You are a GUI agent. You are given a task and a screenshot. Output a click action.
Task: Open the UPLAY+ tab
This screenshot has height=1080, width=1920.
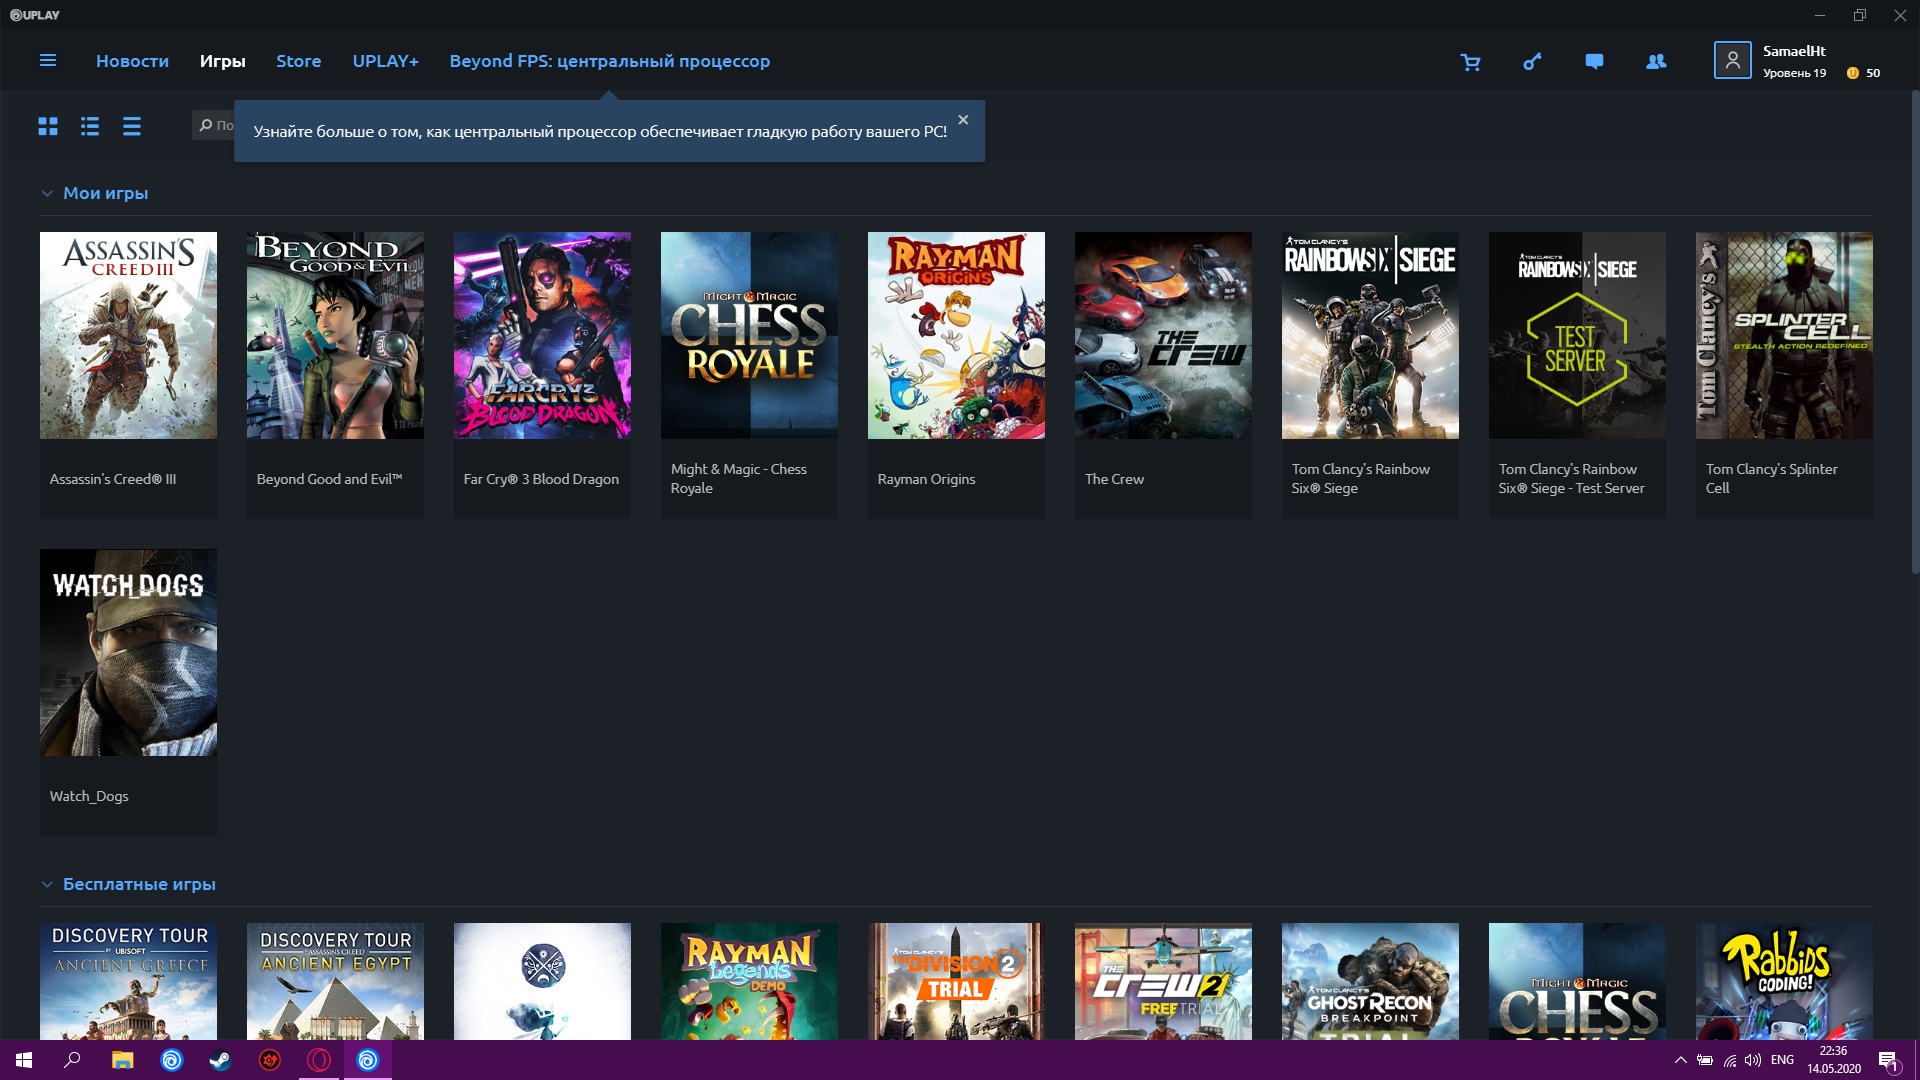point(385,61)
